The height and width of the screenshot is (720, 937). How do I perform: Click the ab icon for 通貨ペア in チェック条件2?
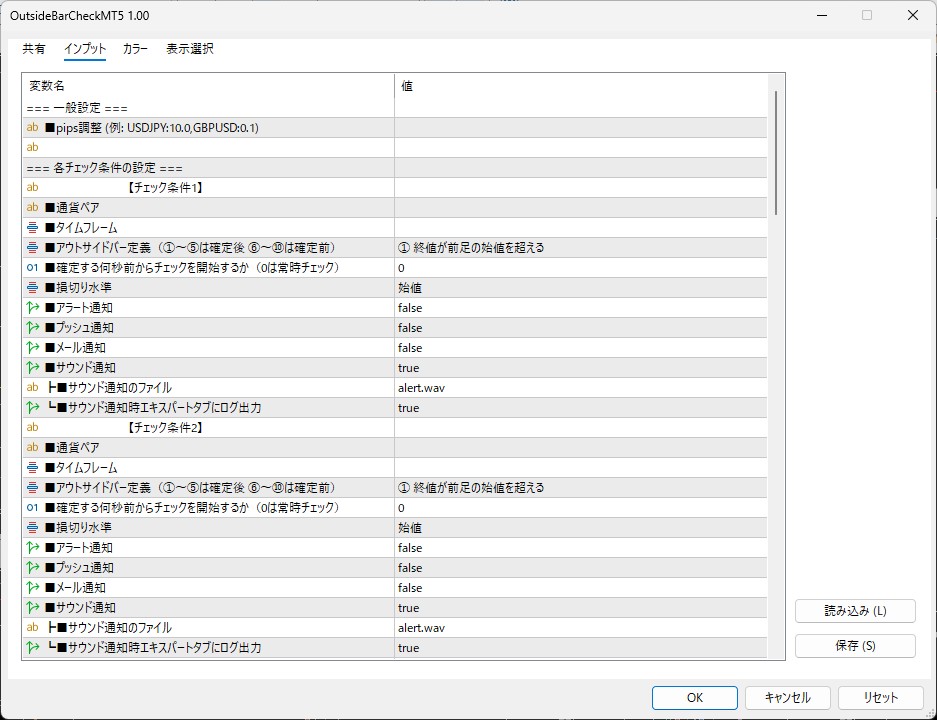[x=33, y=447]
